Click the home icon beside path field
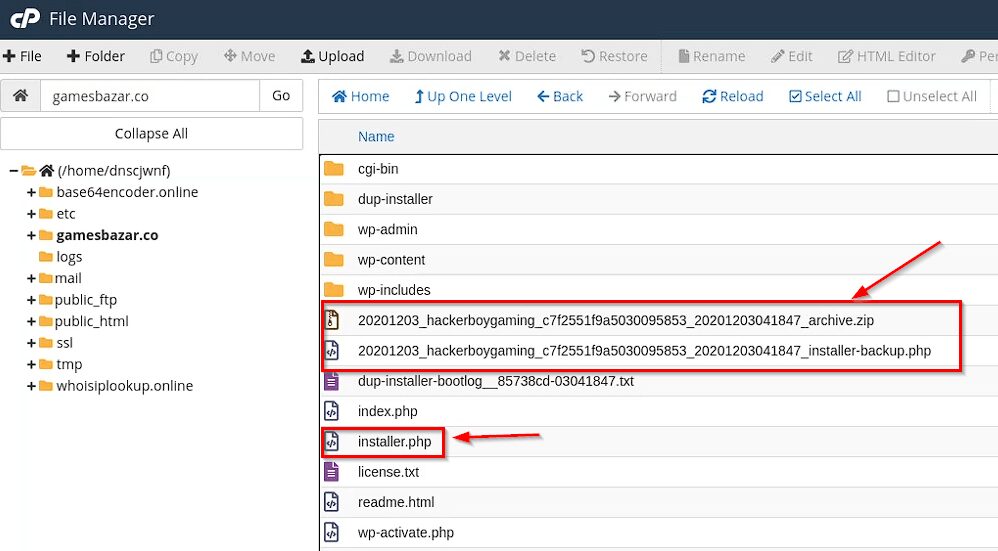Image resolution: width=998 pixels, height=551 pixels. point(20,95)
